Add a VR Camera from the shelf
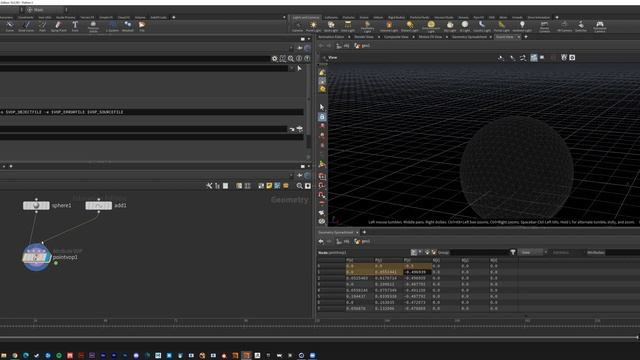This screenshot has width=640, height=360. pos(564,27)
